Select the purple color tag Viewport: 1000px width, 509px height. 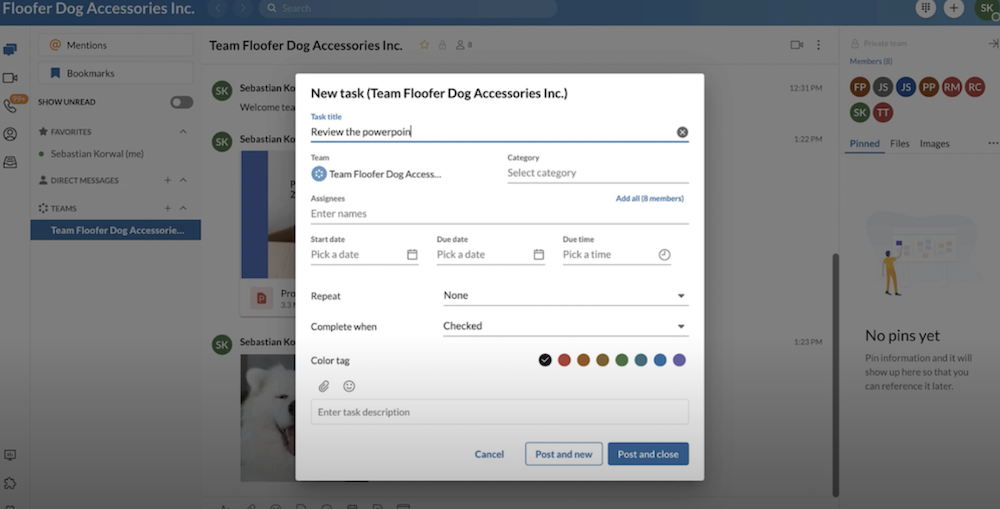[x=679, y=360]
